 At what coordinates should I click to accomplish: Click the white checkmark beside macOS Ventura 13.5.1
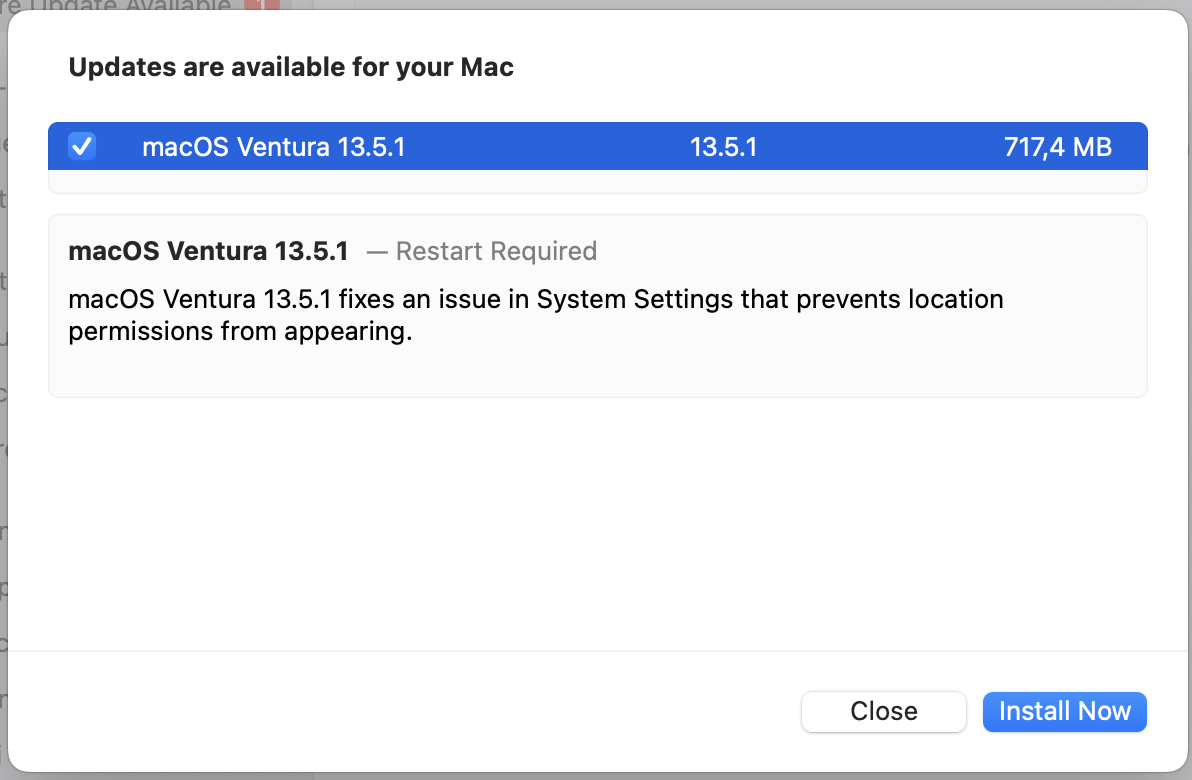[x=81, y=147]
